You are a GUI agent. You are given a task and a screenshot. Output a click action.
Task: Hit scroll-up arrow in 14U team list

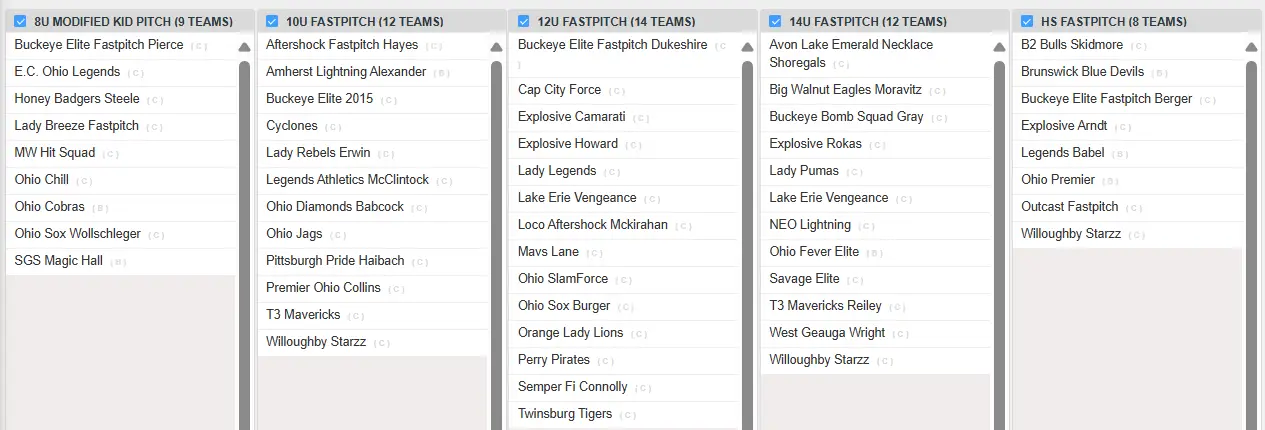[1000, 47]
